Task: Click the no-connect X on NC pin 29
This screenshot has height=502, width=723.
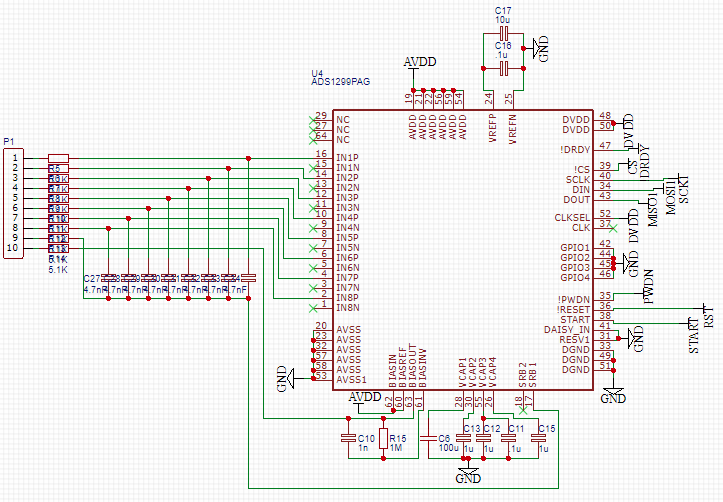Action: [x=313, y=120]
